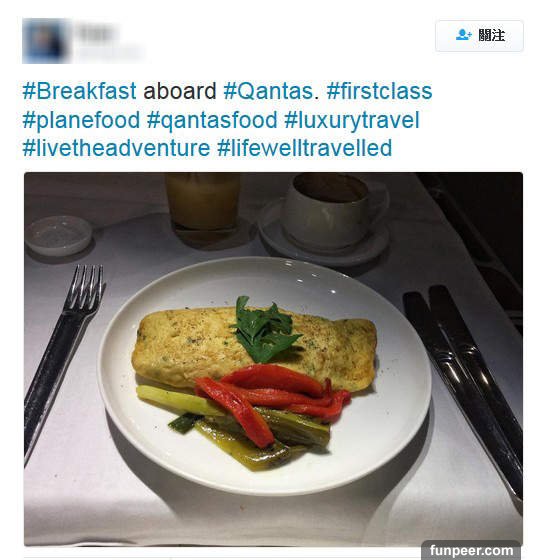This screenshot has width=541, height=560.
Task: Follow the #planefood hashtag link
Action: (81, 120)
